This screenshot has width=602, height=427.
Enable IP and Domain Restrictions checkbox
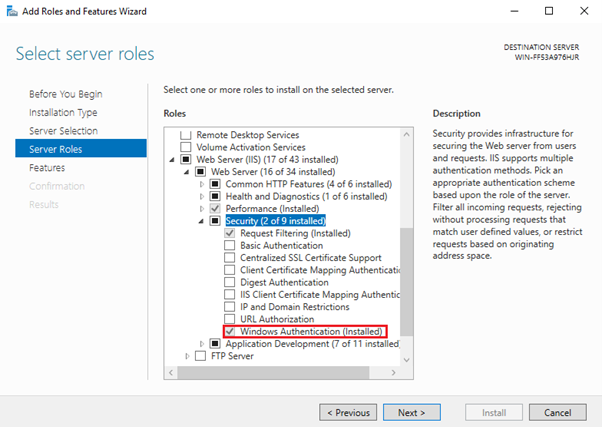point(230,307)
